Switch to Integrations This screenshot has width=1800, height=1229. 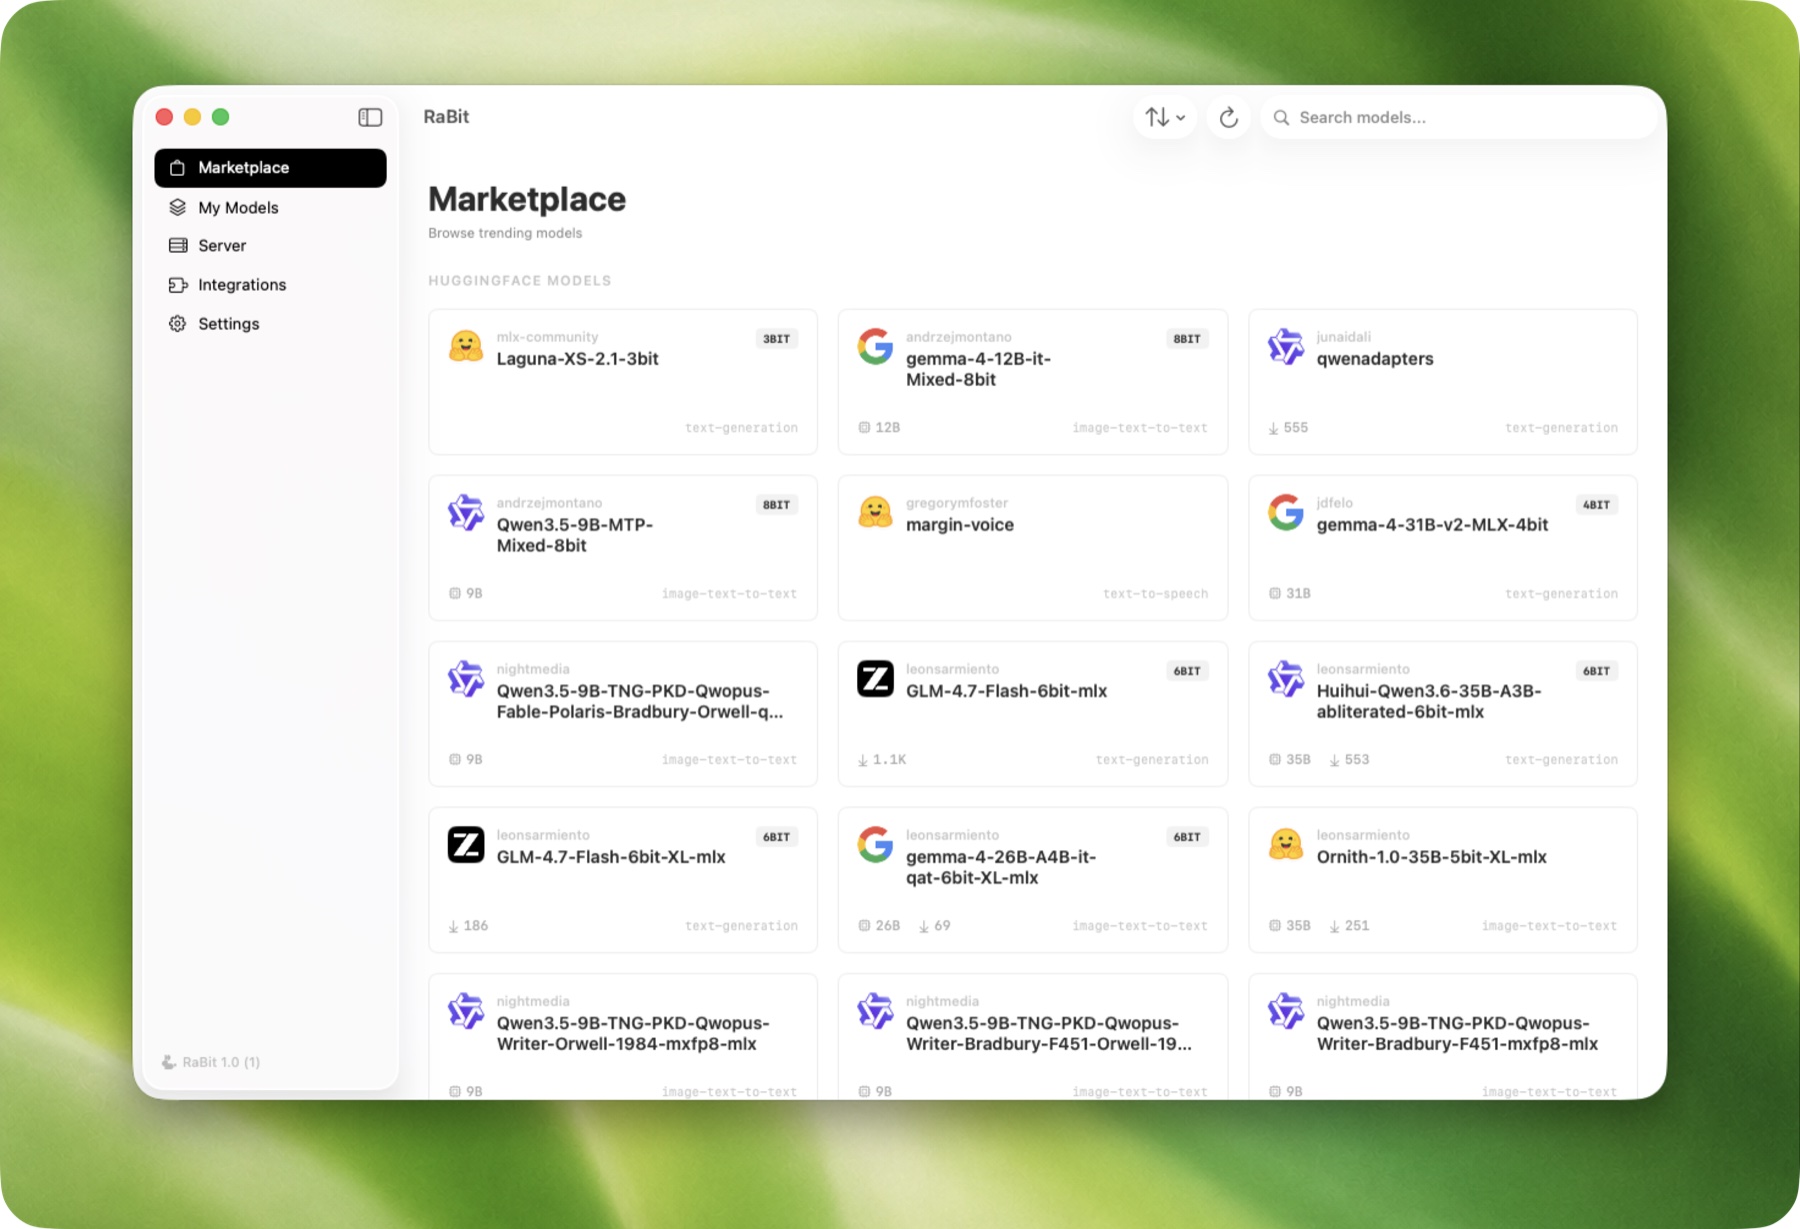point(270,285)
